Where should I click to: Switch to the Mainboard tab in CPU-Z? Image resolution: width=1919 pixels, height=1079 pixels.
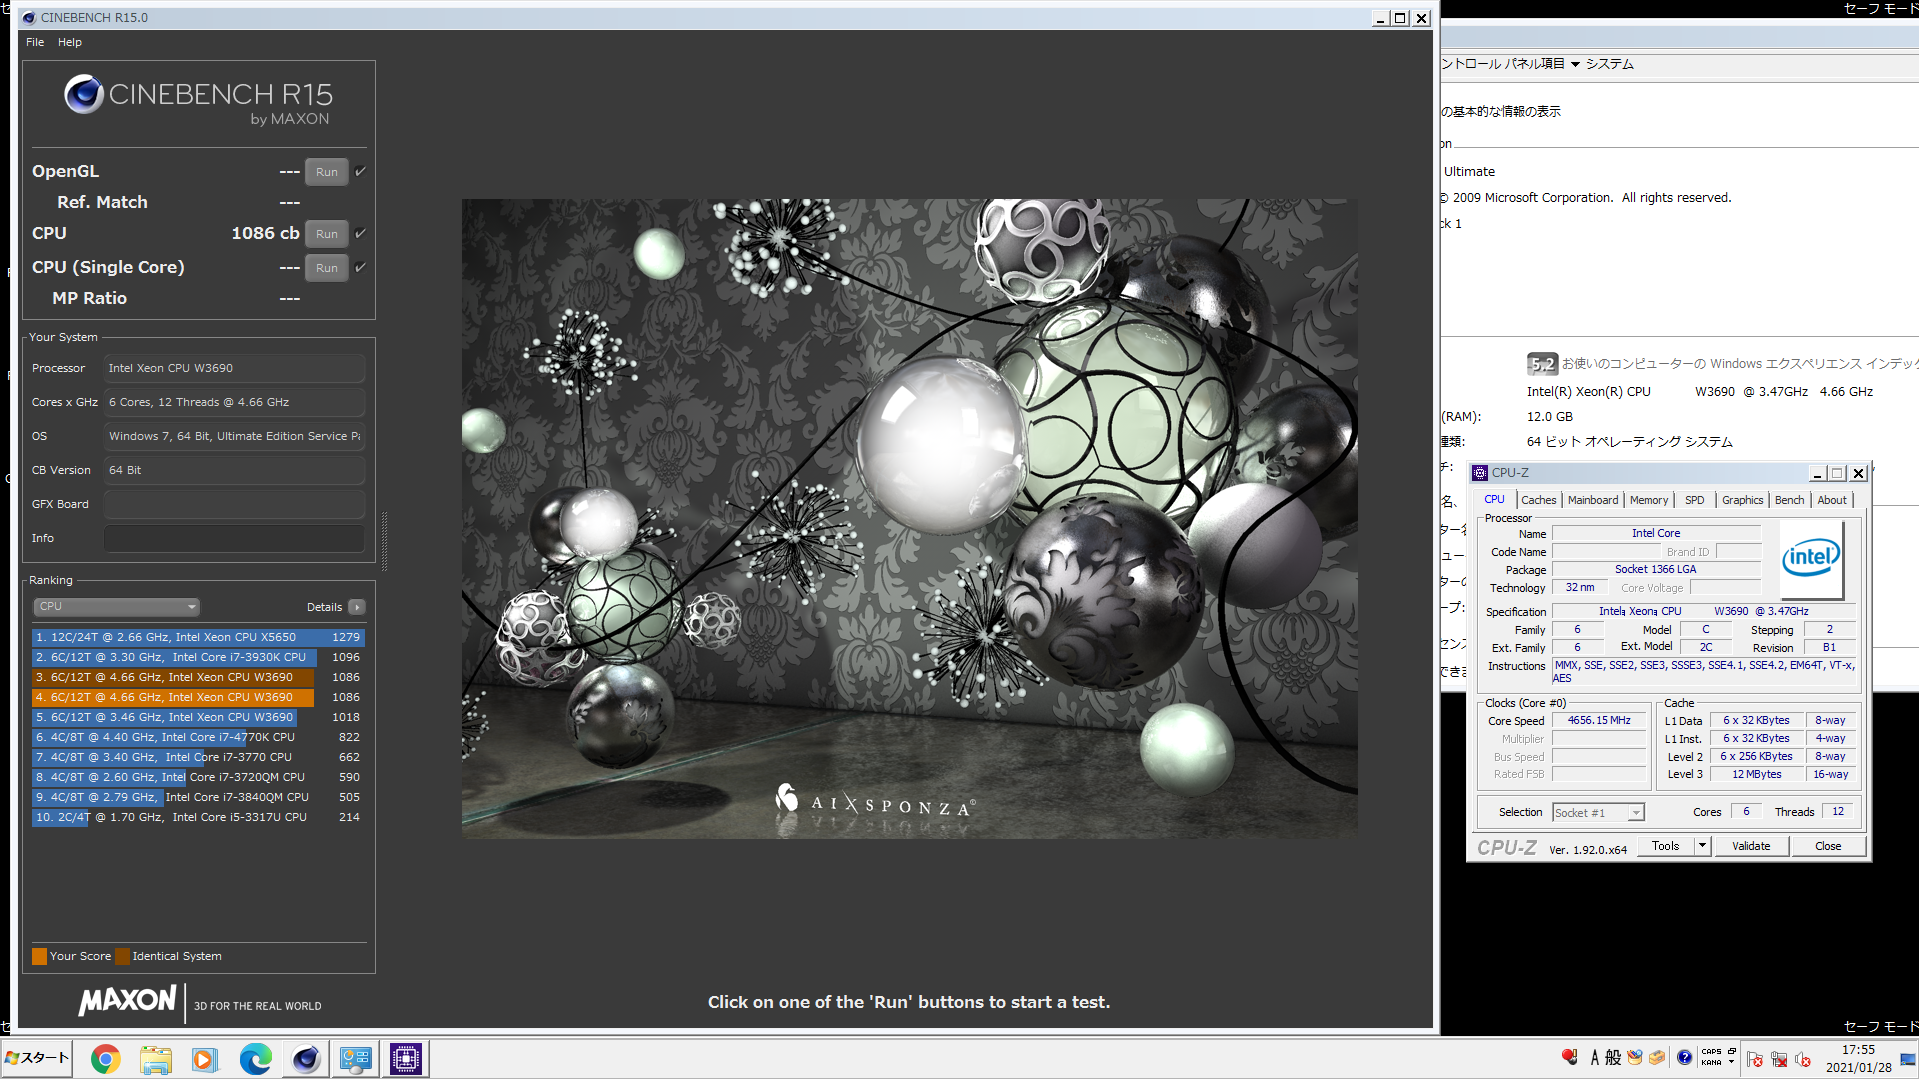tap(1592, 500)
